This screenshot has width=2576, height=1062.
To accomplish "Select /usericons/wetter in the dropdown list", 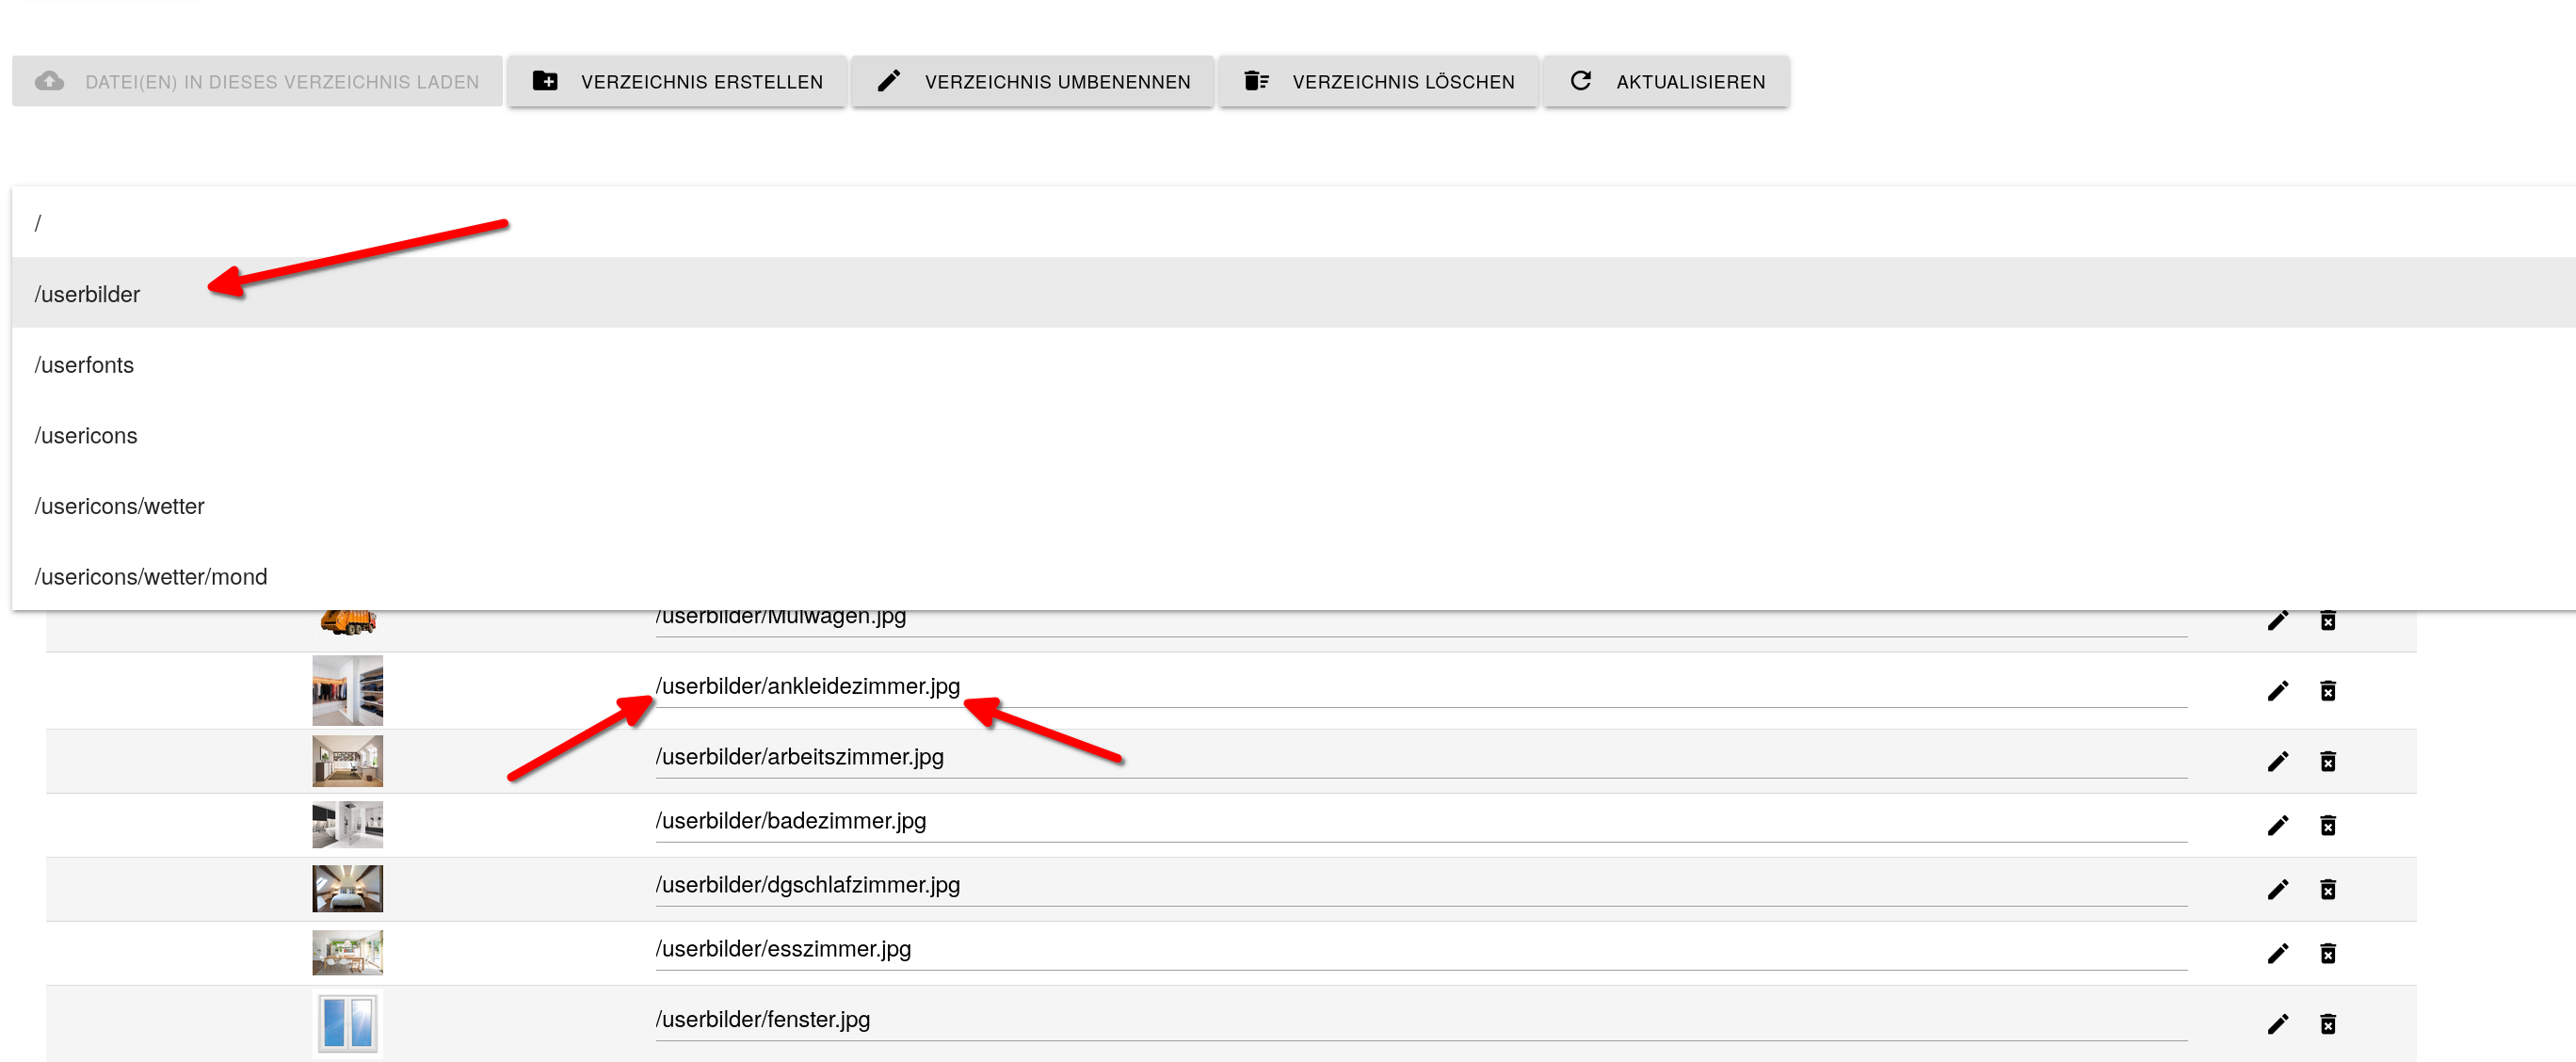I will point(120,506).
